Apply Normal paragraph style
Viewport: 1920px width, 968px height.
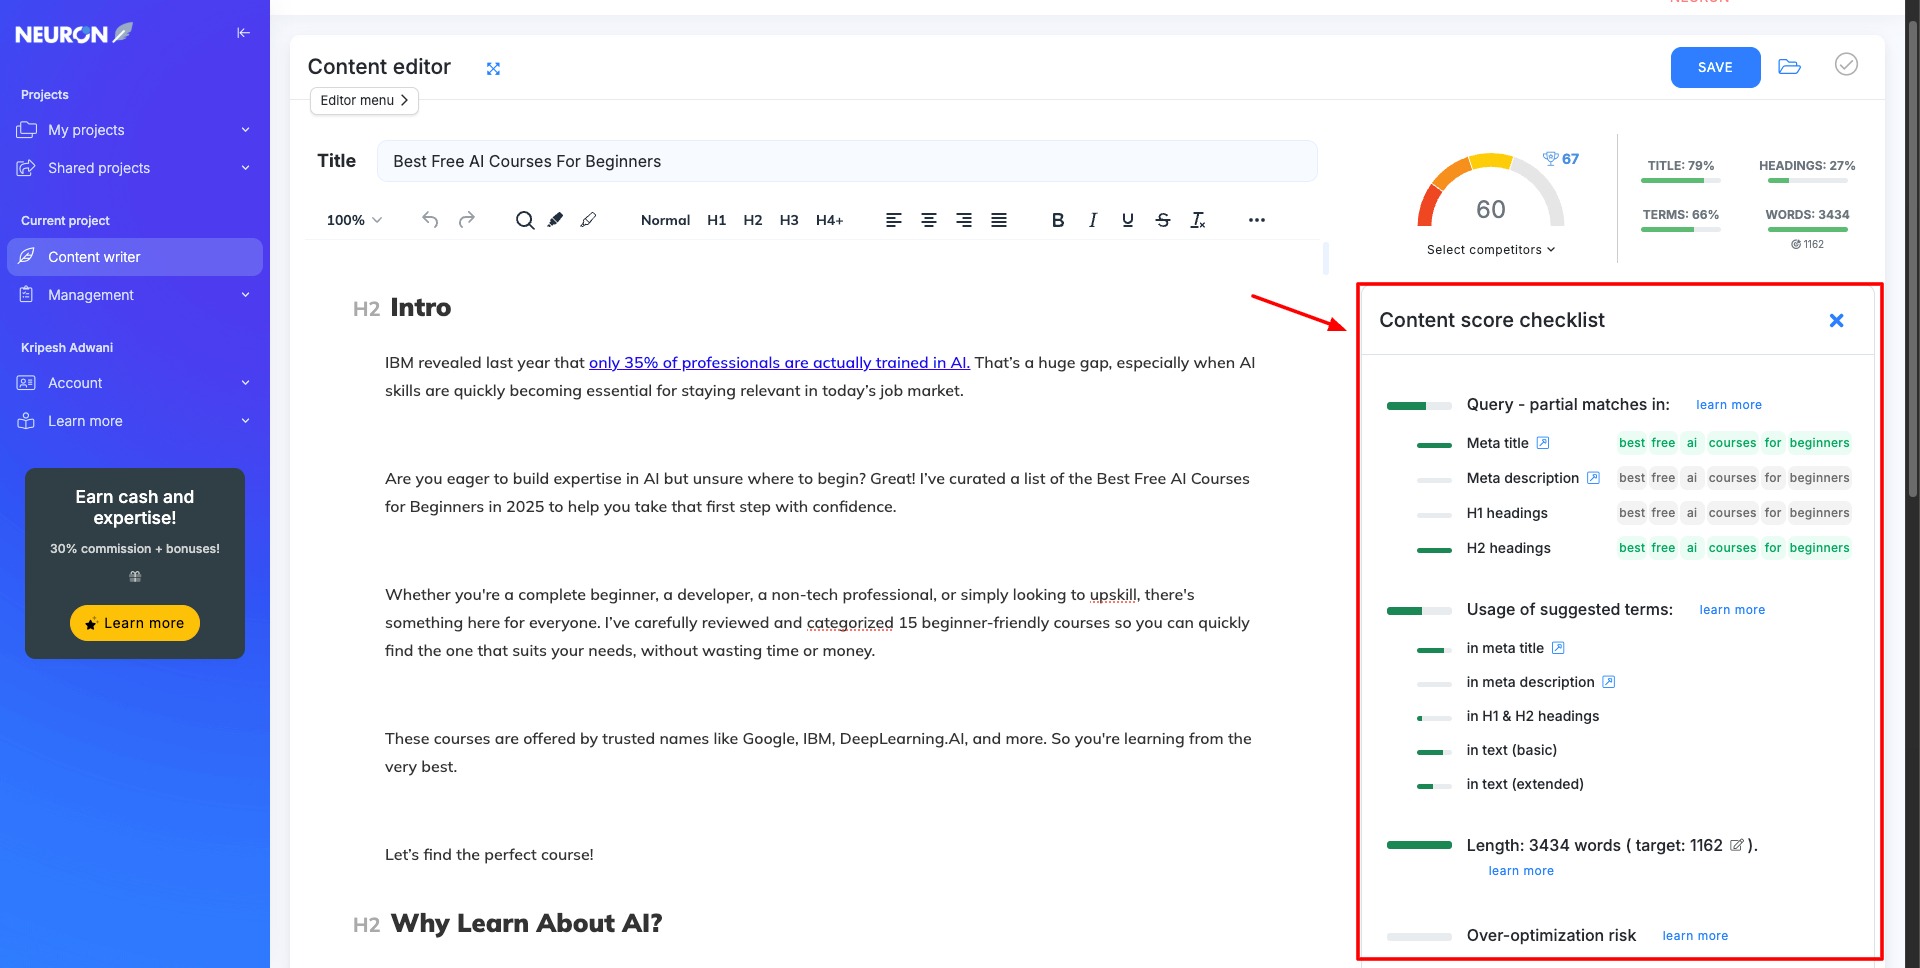(665, 220)
